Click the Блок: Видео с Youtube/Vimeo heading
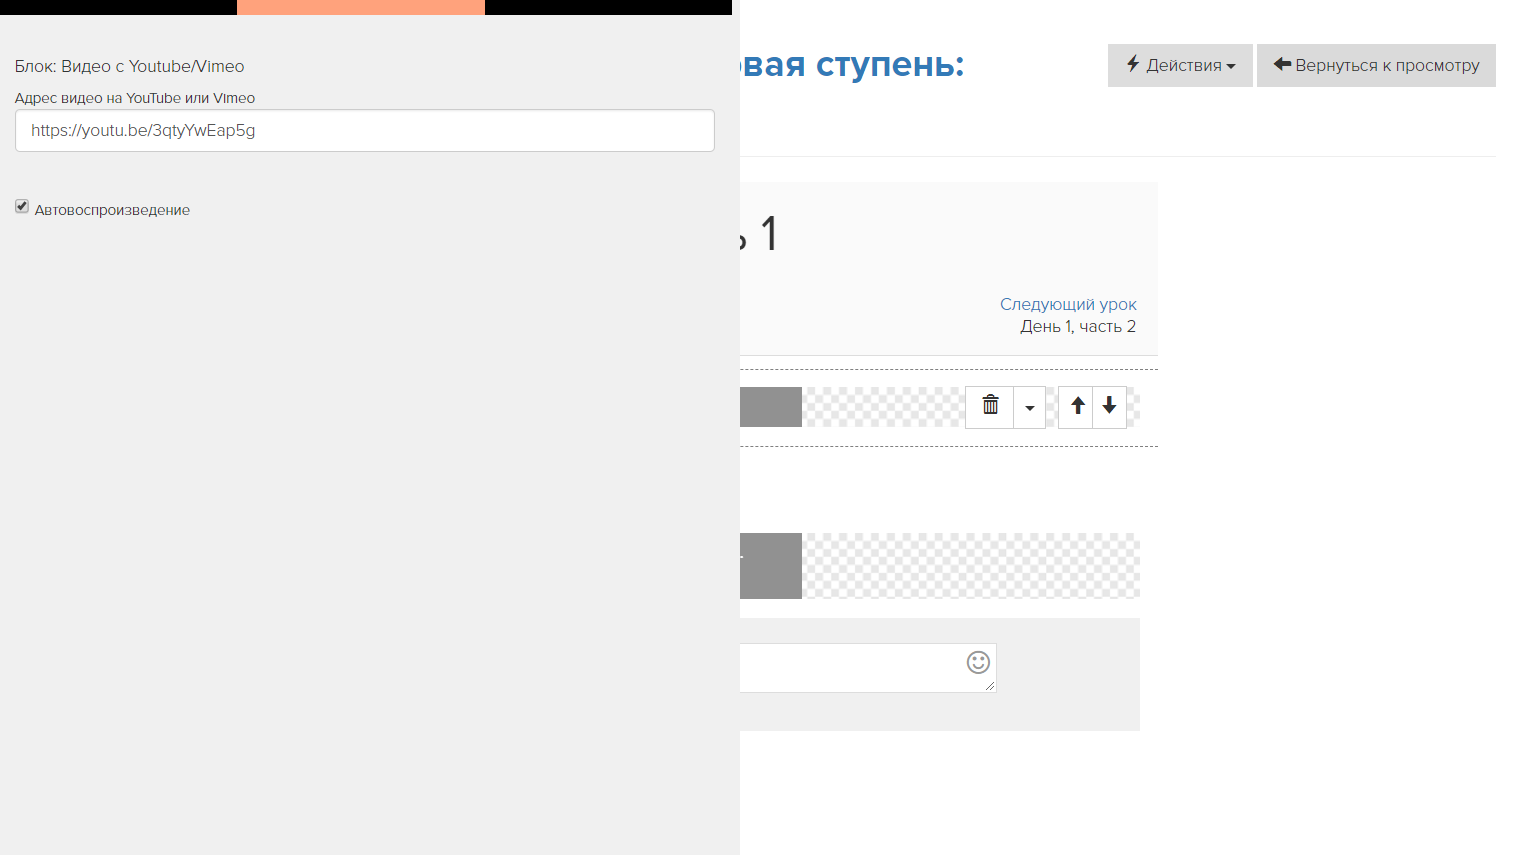Screen dimensions: 1529x855 [x=130, y=66]
